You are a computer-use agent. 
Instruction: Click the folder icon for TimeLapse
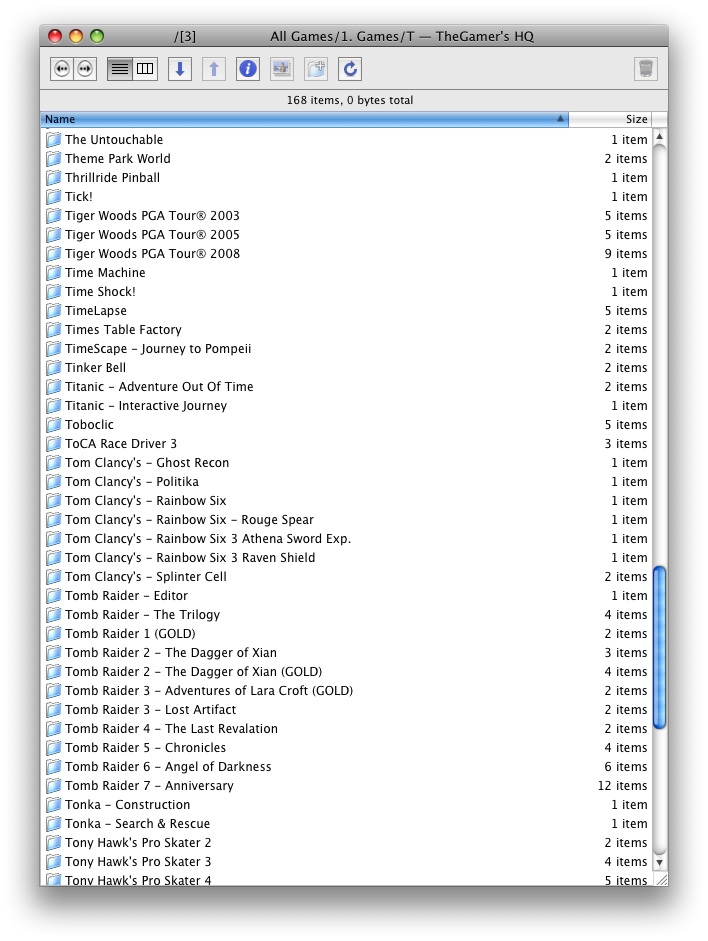pos(54,311)
